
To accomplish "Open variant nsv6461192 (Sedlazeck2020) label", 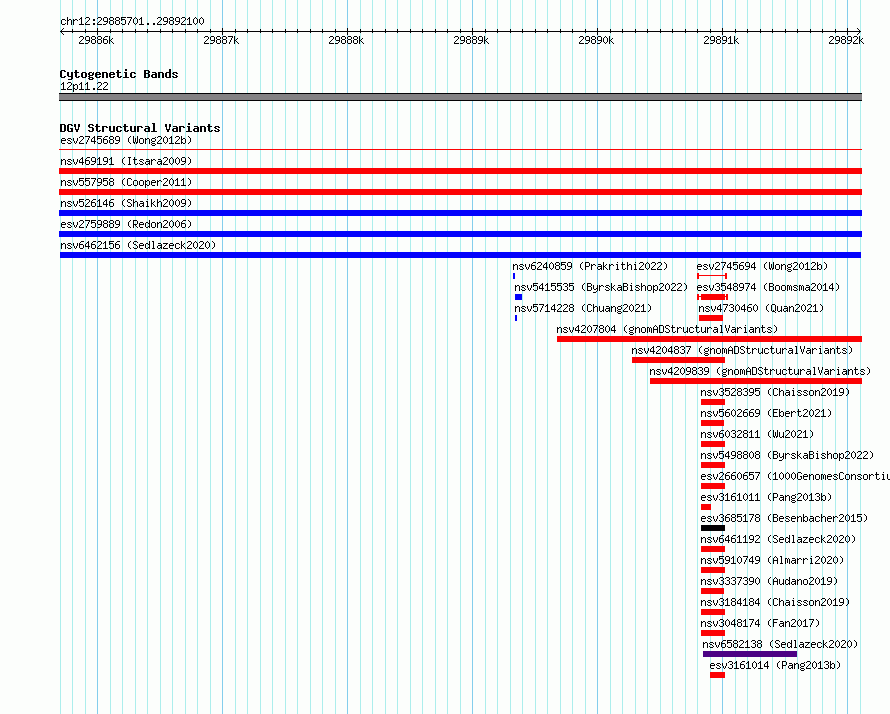I will 778,539.
